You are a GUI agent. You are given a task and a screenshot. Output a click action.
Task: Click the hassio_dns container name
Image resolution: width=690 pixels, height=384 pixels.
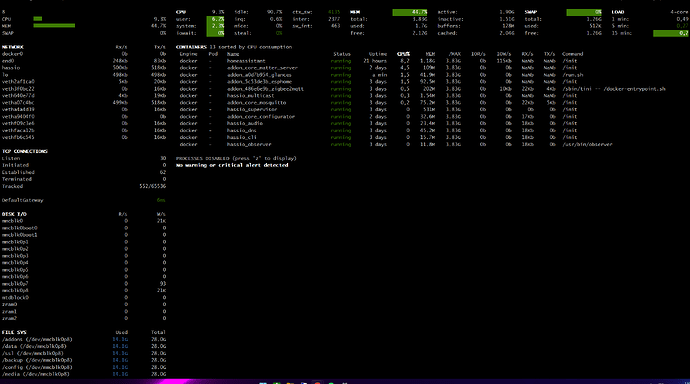coord(242,131)
